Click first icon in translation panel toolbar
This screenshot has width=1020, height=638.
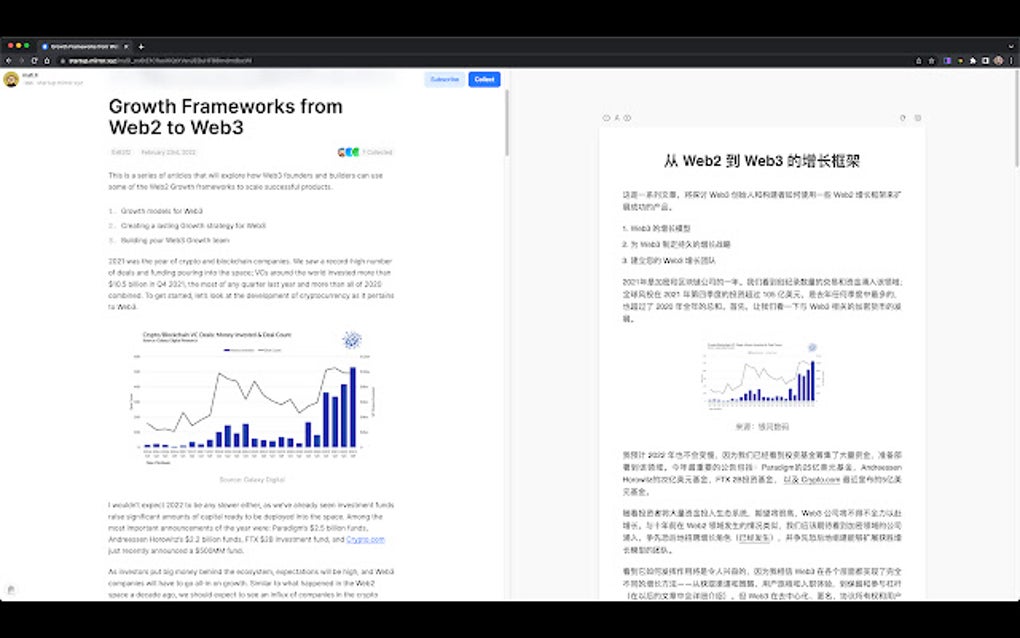pos(606,118)
